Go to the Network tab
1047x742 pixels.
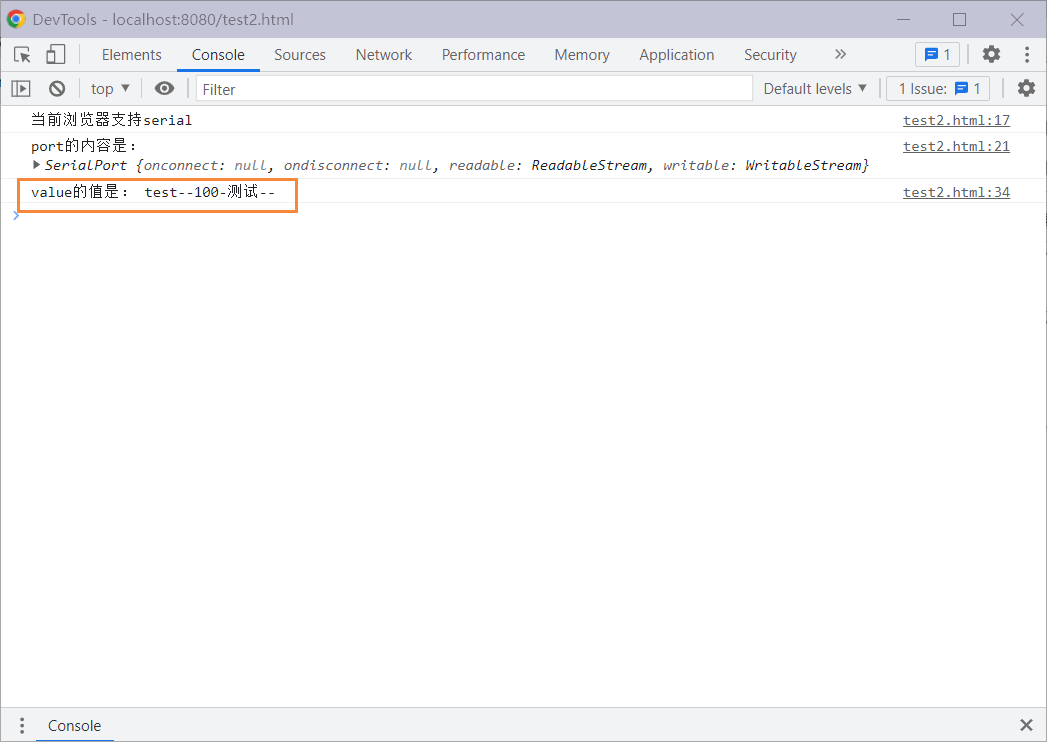(384, 55)
